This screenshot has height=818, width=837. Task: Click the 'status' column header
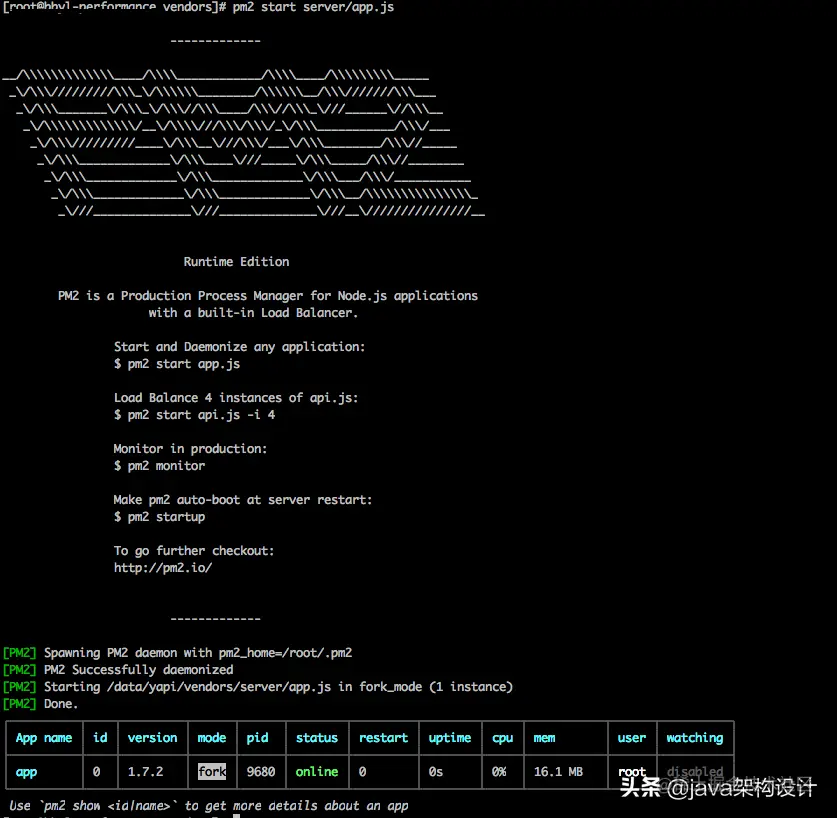pyautogui.click(x=317, y=738)
